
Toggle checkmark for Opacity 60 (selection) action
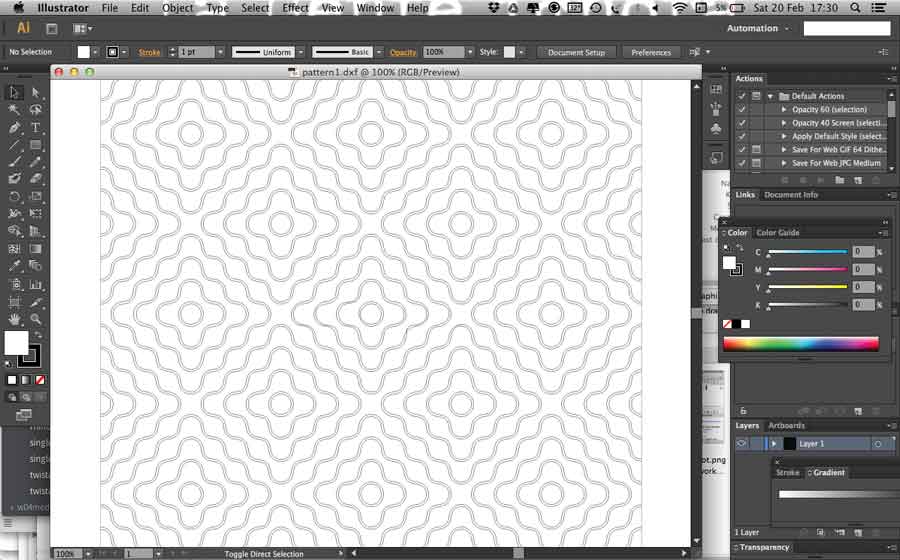click(742, 109)
